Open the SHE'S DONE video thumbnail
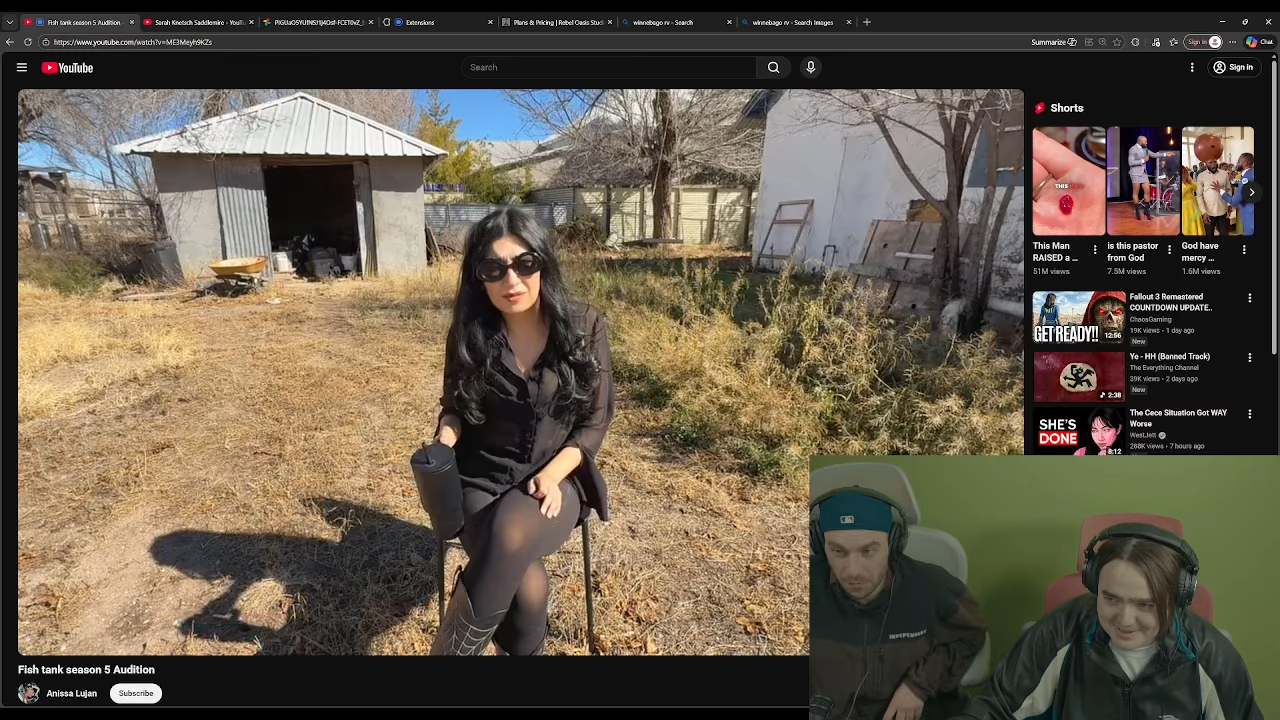1280x720 pixels. [x=1079, y=431]
